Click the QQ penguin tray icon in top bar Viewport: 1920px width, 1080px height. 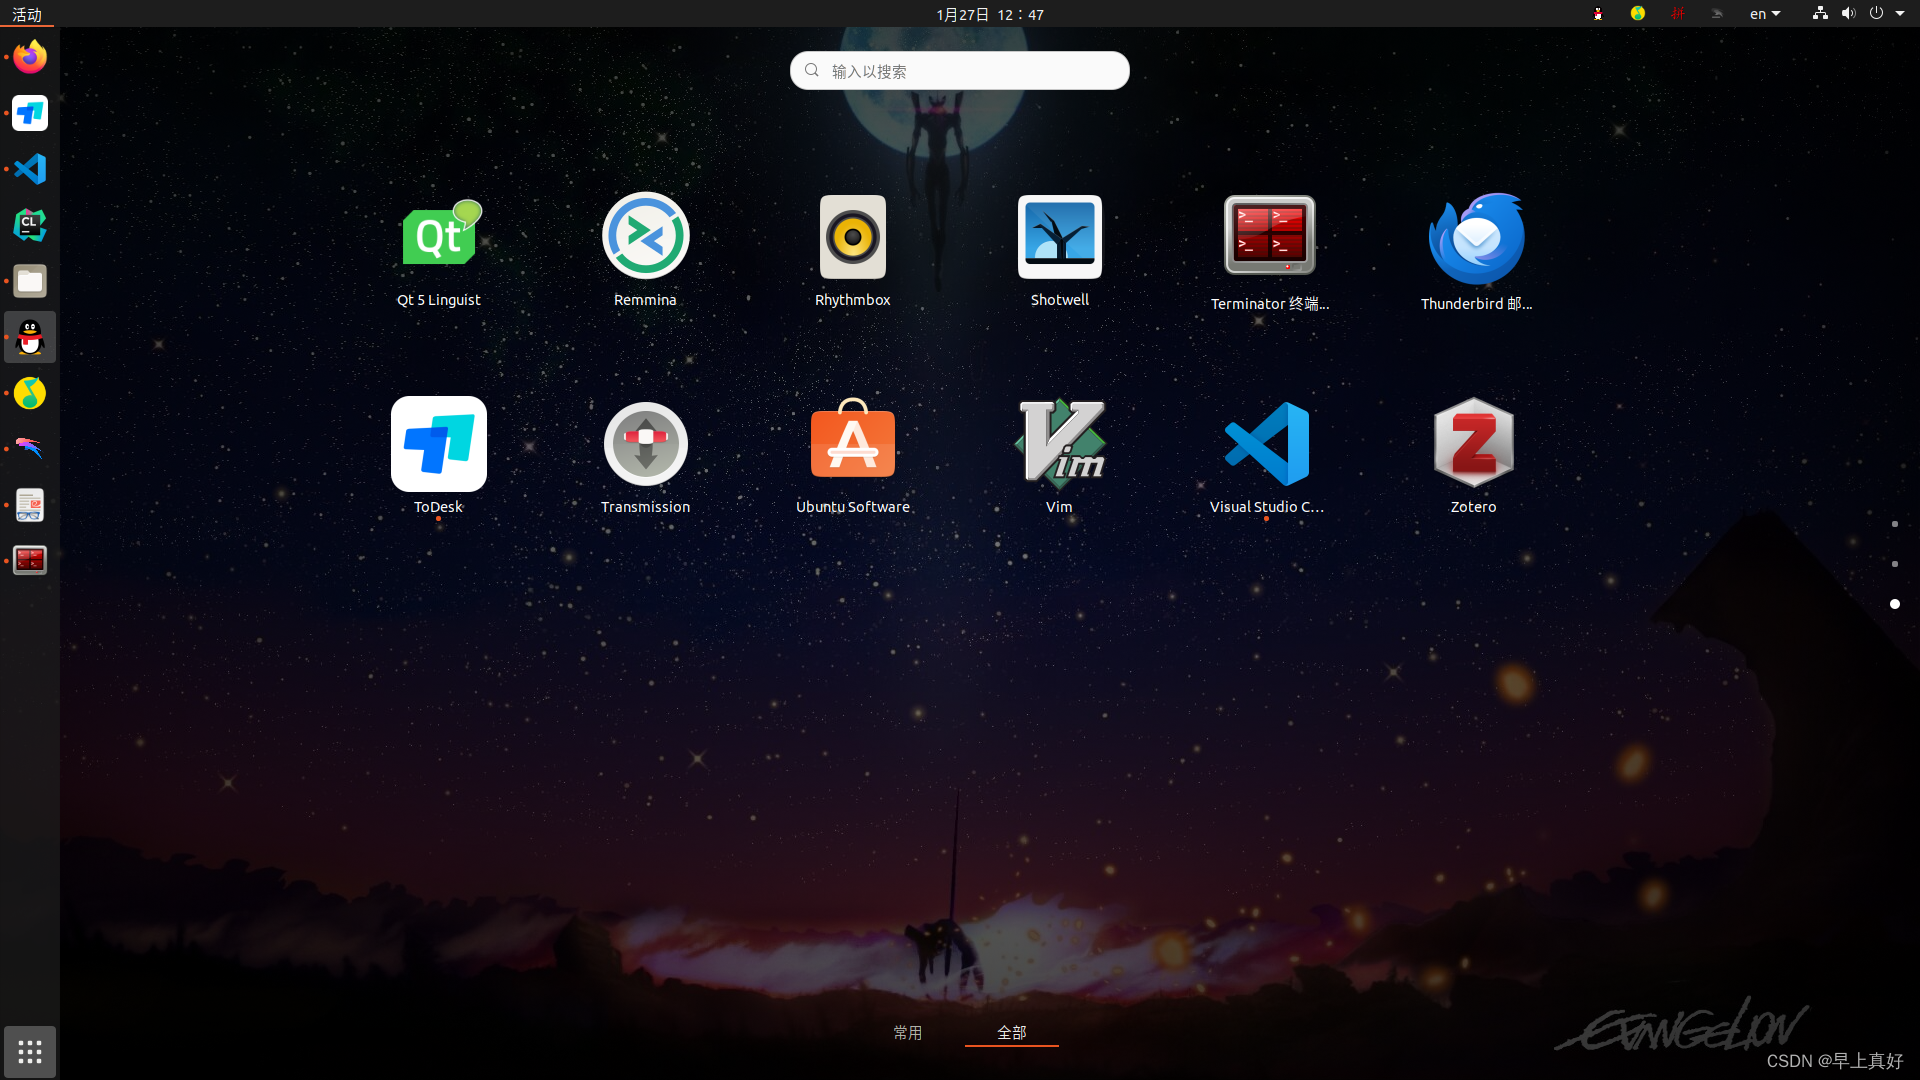pos(1598,14)
